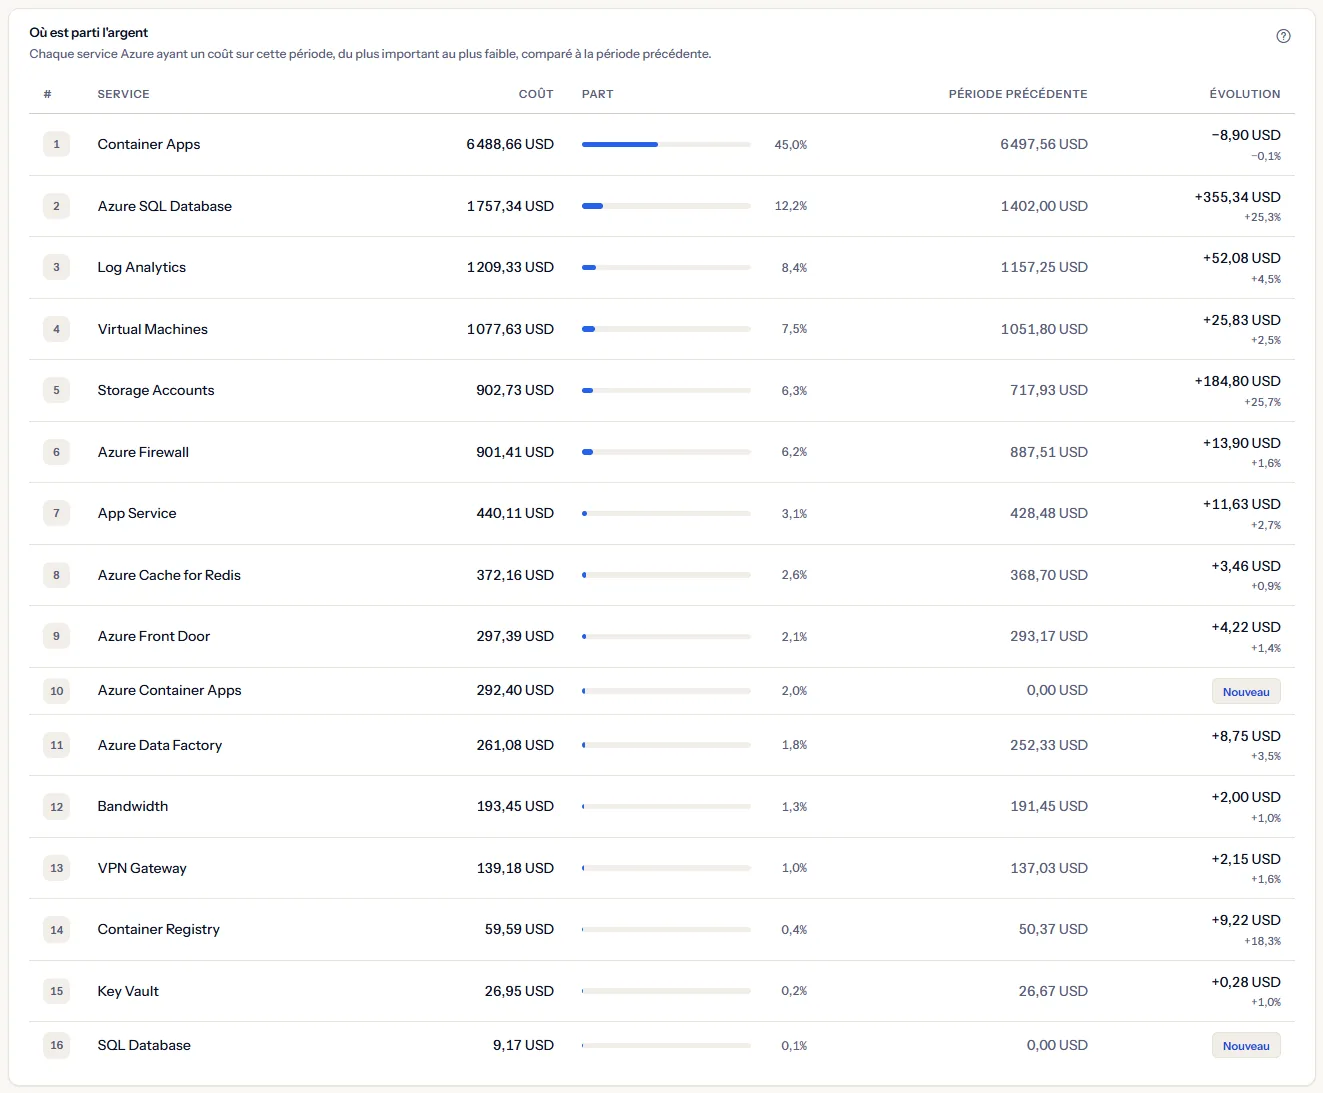Click the evolution value +184,80 USD
The image size is (1323, 1093).
[1237, 381]
